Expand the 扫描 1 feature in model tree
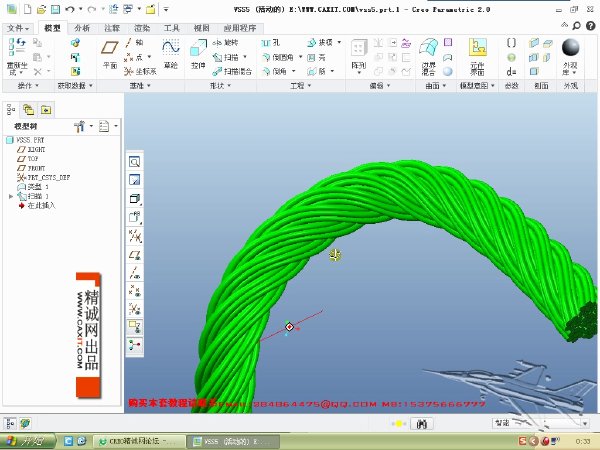Viewport: 600px width, 450px height. point(11,196)
